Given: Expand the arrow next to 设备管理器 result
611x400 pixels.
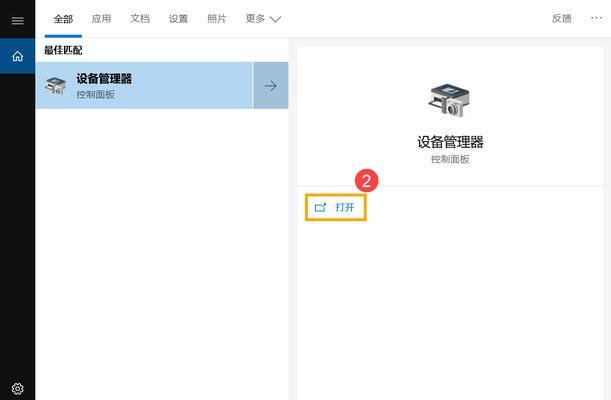Looking at the screenshot, I should pos(271,85).
